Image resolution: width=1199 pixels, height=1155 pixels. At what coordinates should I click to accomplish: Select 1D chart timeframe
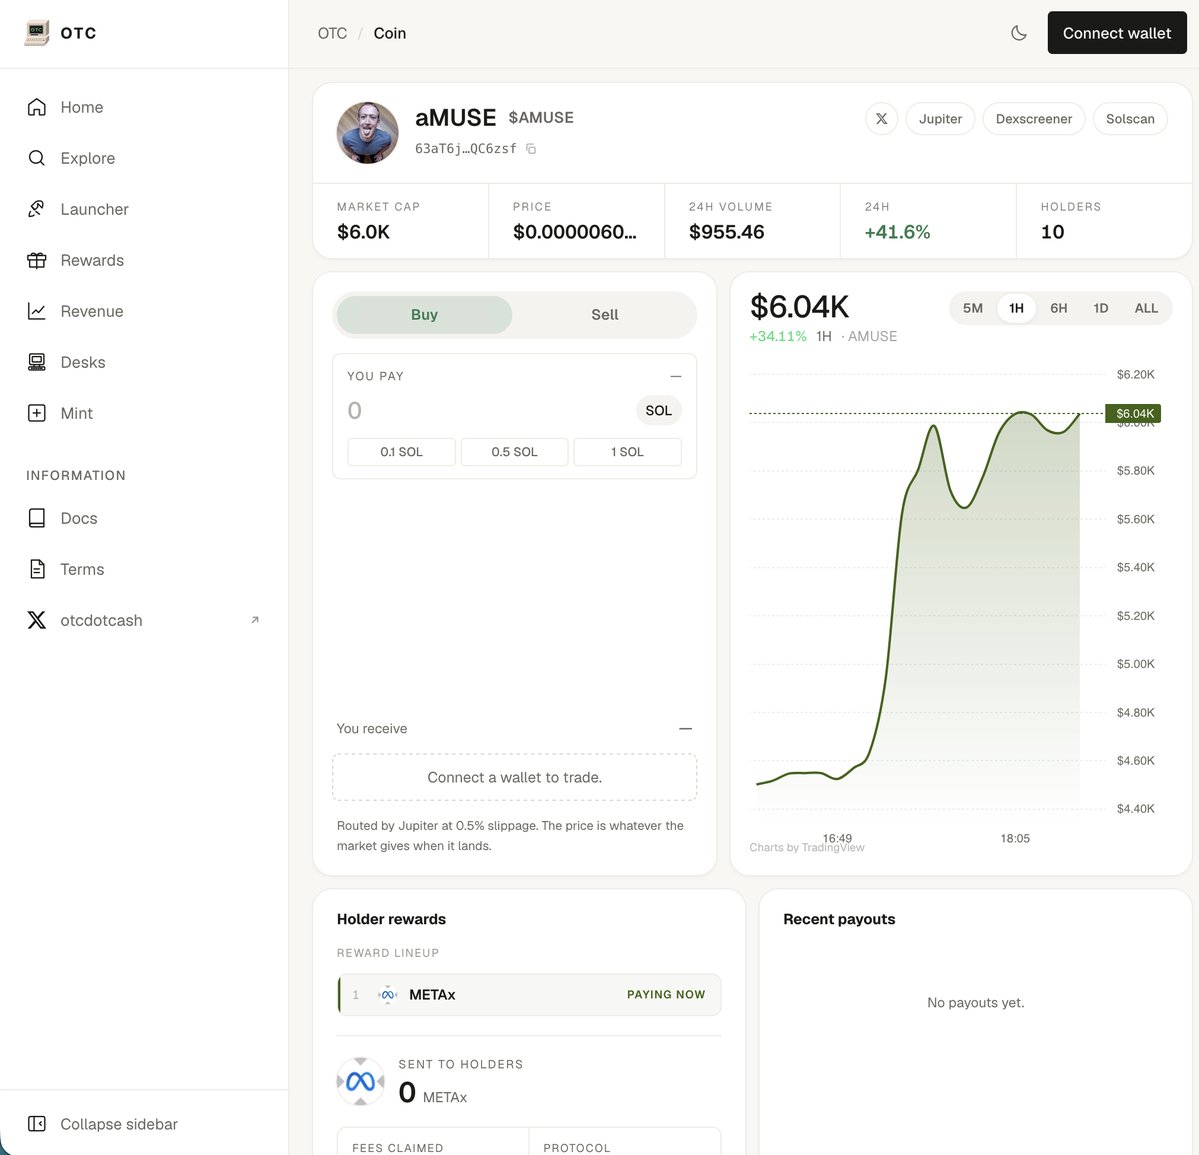tap(1100, 308)
